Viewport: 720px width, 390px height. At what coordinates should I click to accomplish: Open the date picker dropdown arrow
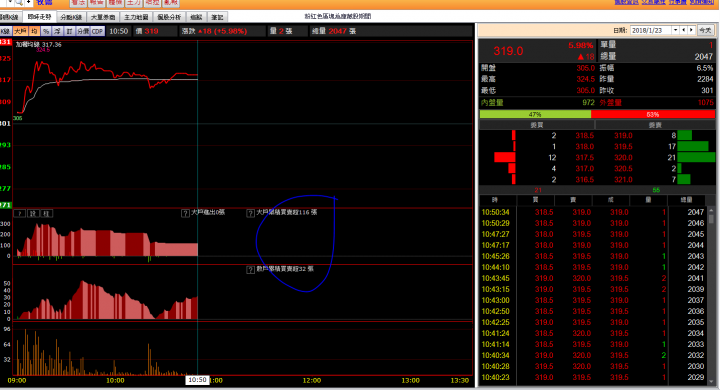click(x=675, y=30)
